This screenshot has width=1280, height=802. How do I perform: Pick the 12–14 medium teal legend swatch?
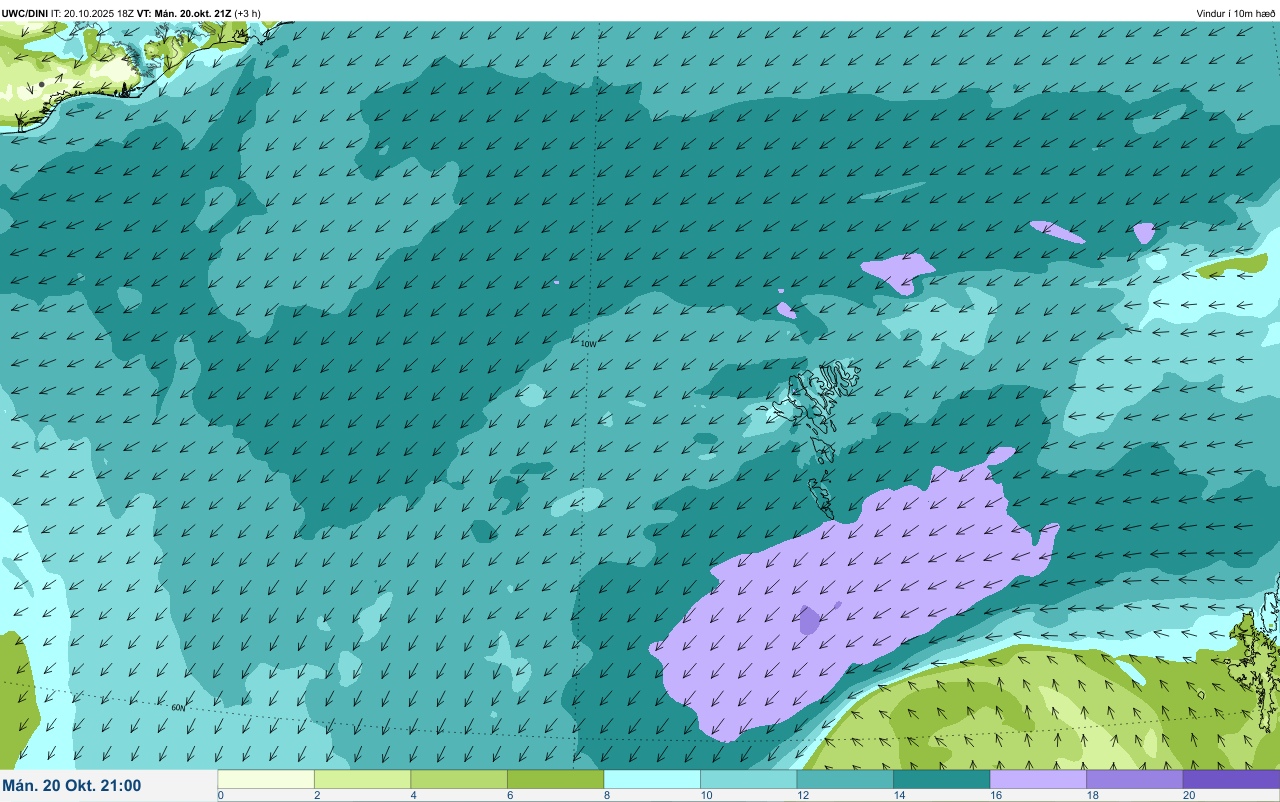[845, 779]
